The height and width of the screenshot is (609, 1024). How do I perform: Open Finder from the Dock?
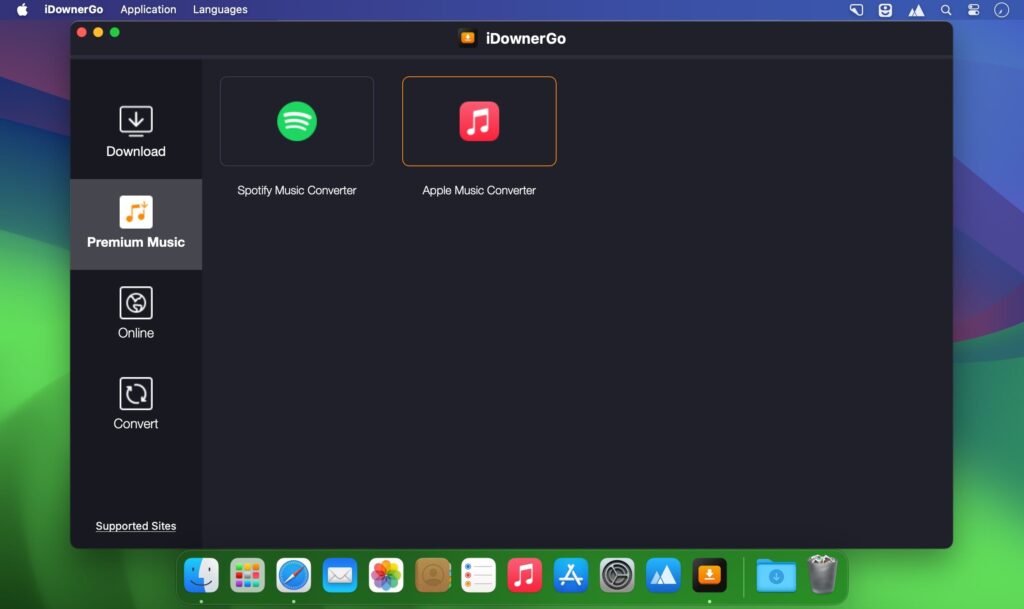pyautogui.click(x=201, y=575)
